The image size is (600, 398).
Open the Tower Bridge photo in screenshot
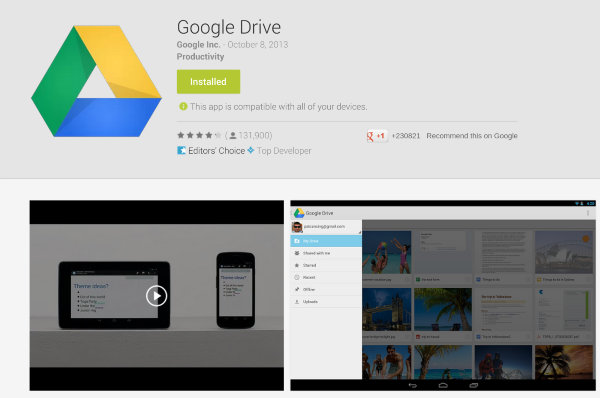[387, 309]
